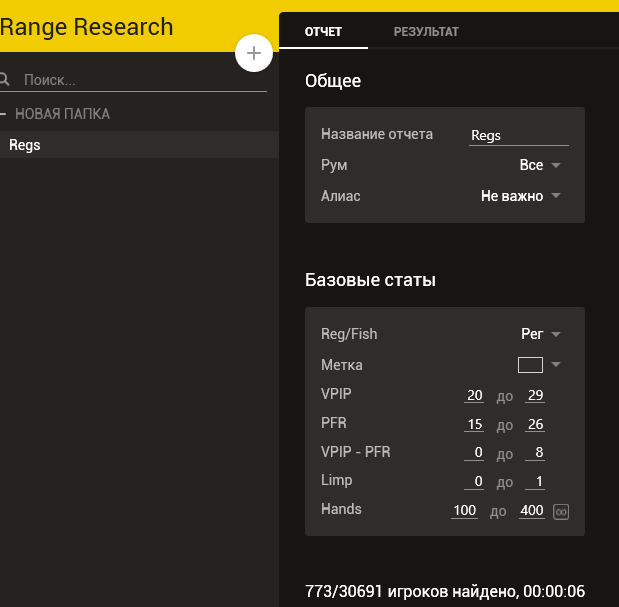Click the Метка color swatch
The image size is (619, 607).
[530, 365]
